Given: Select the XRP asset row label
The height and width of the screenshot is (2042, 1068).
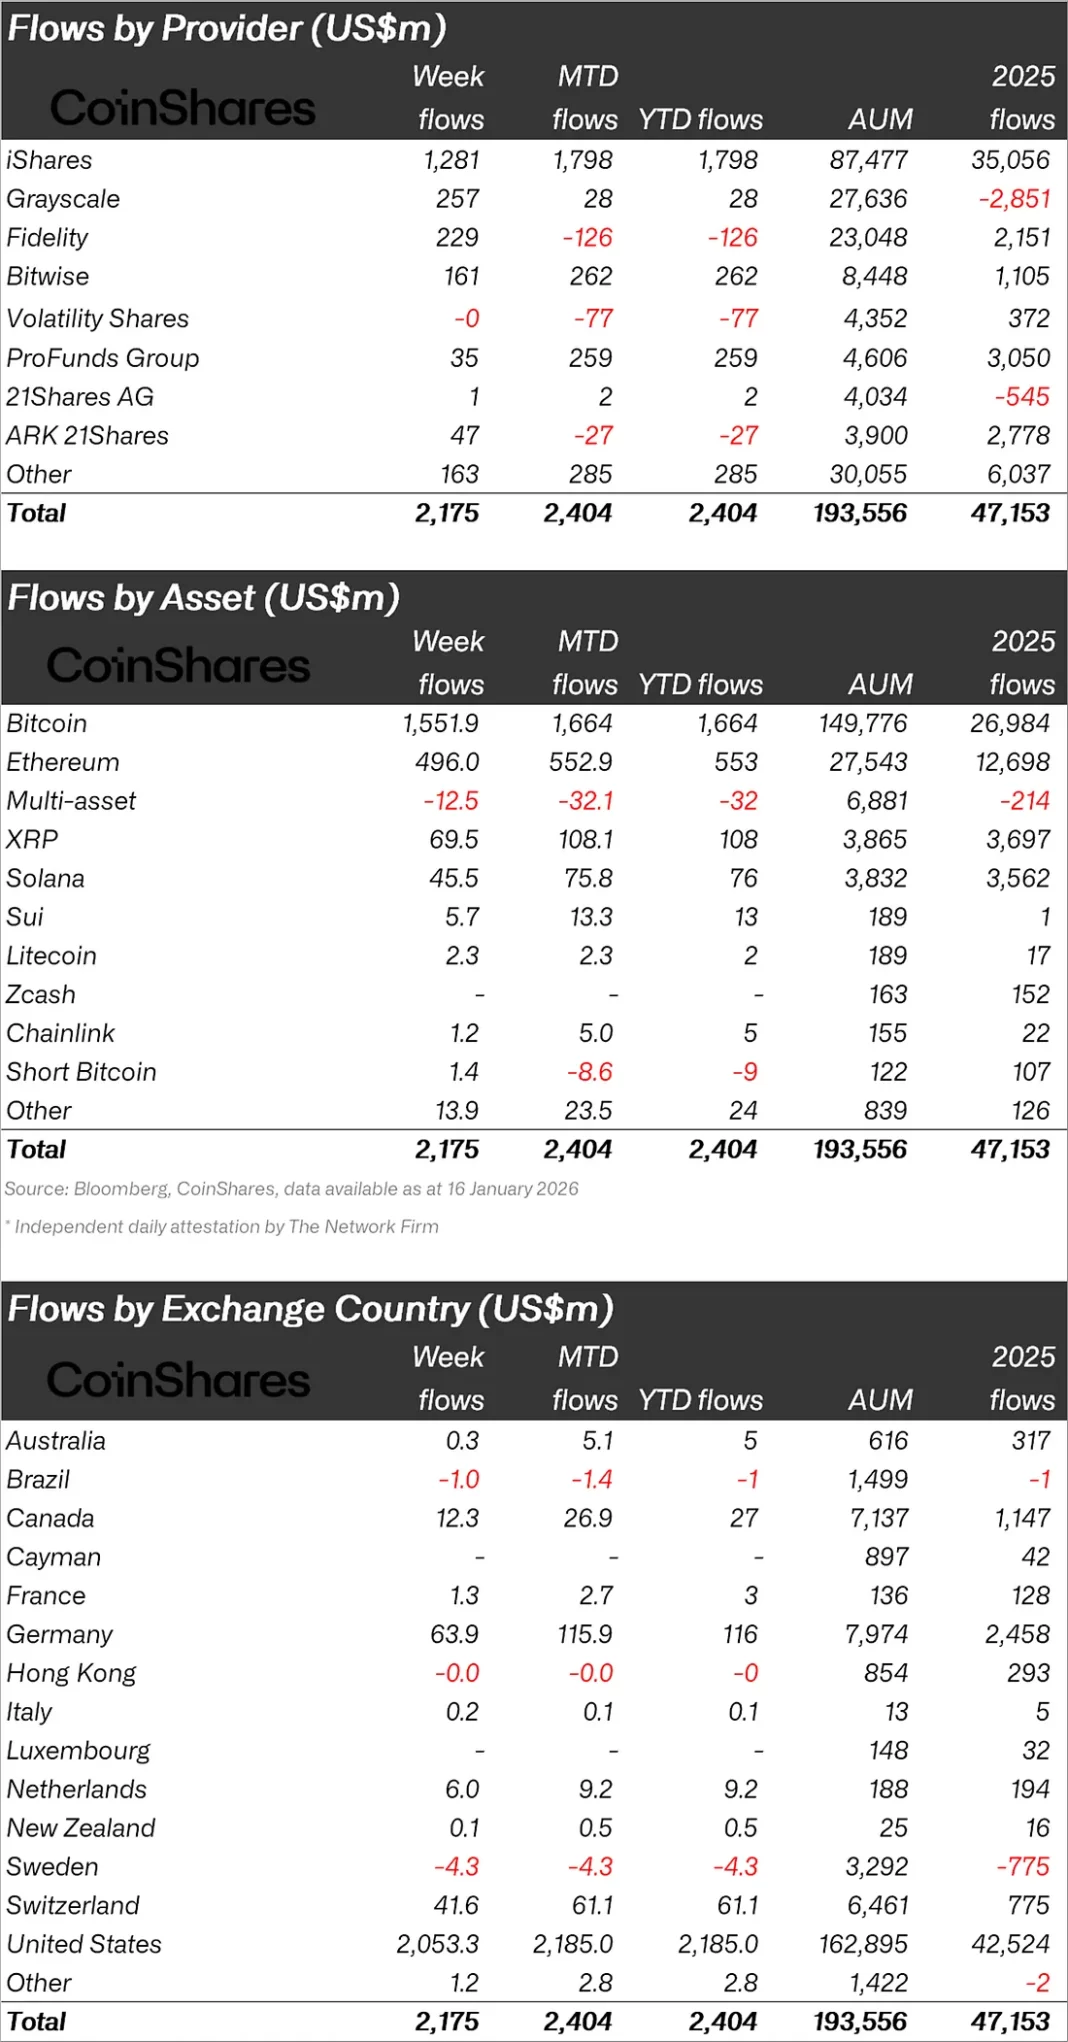Looking at the screenshot, I should 32,840.
